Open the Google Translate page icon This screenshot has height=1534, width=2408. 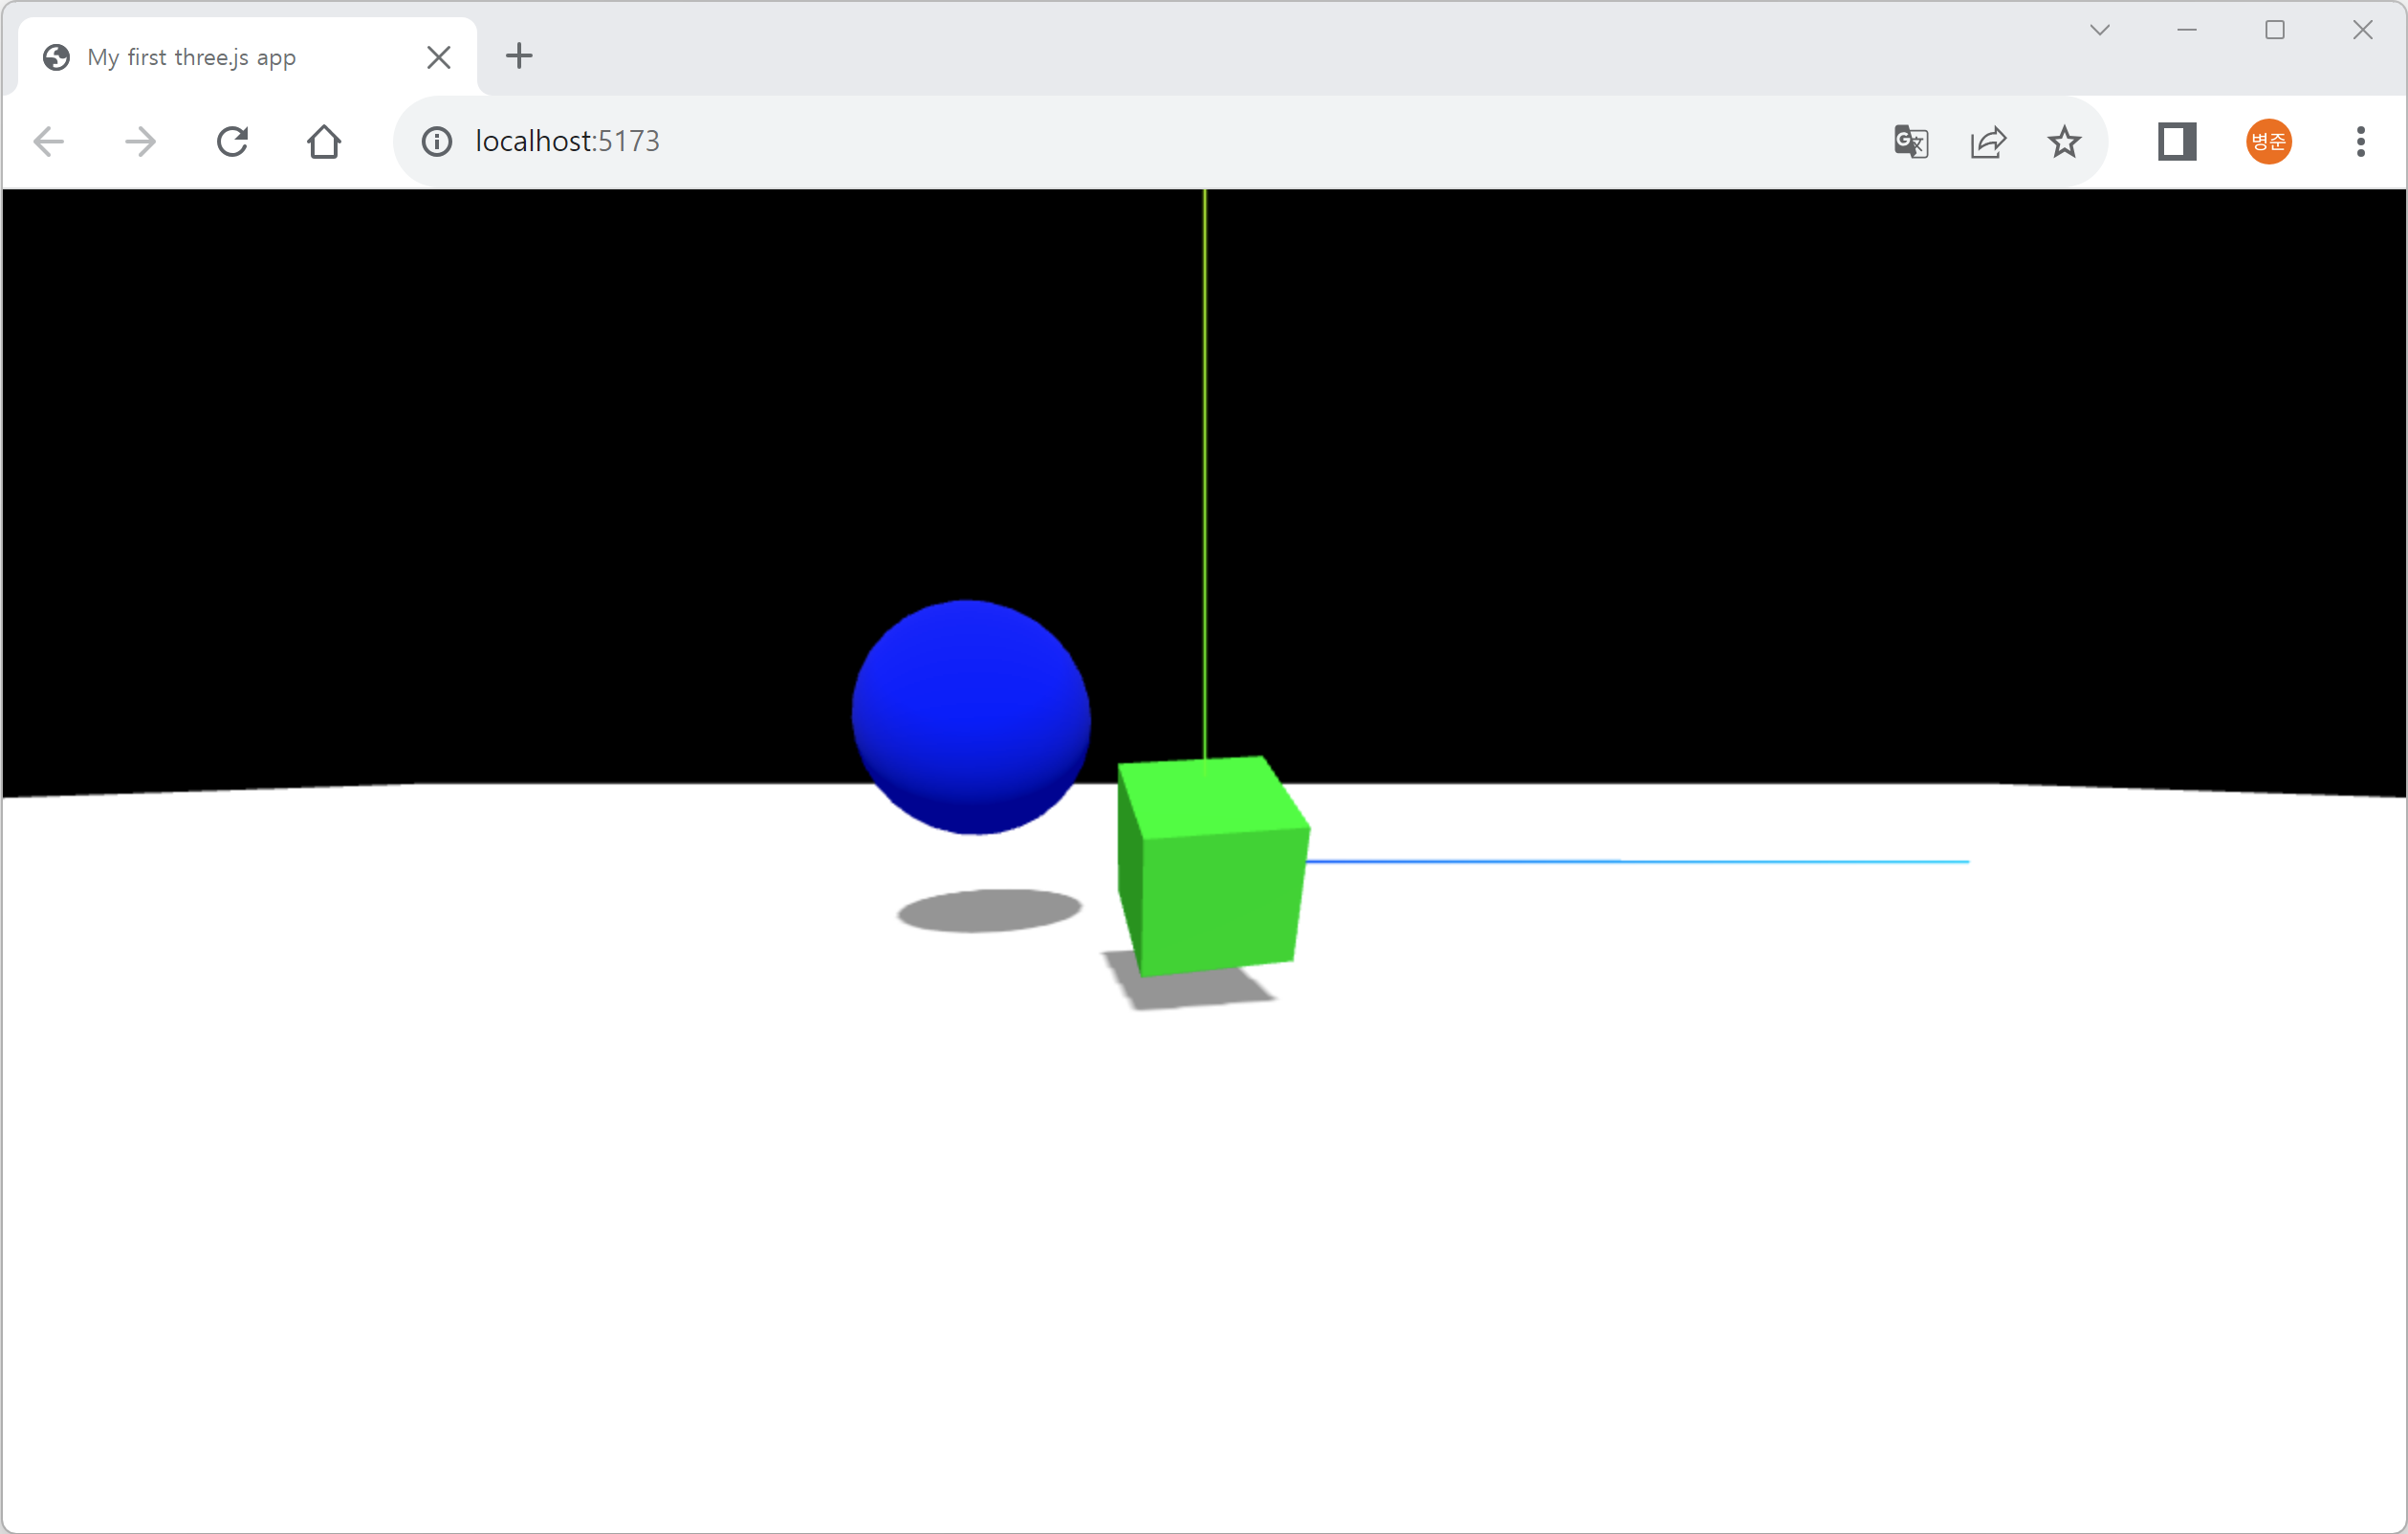click(x=1911, y=142)
